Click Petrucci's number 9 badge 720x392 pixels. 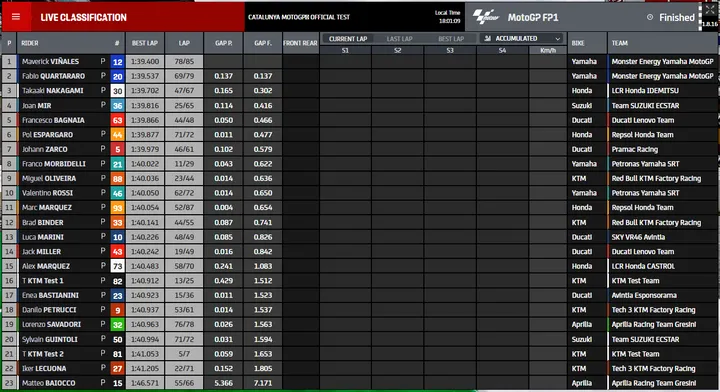pos(118,310)
